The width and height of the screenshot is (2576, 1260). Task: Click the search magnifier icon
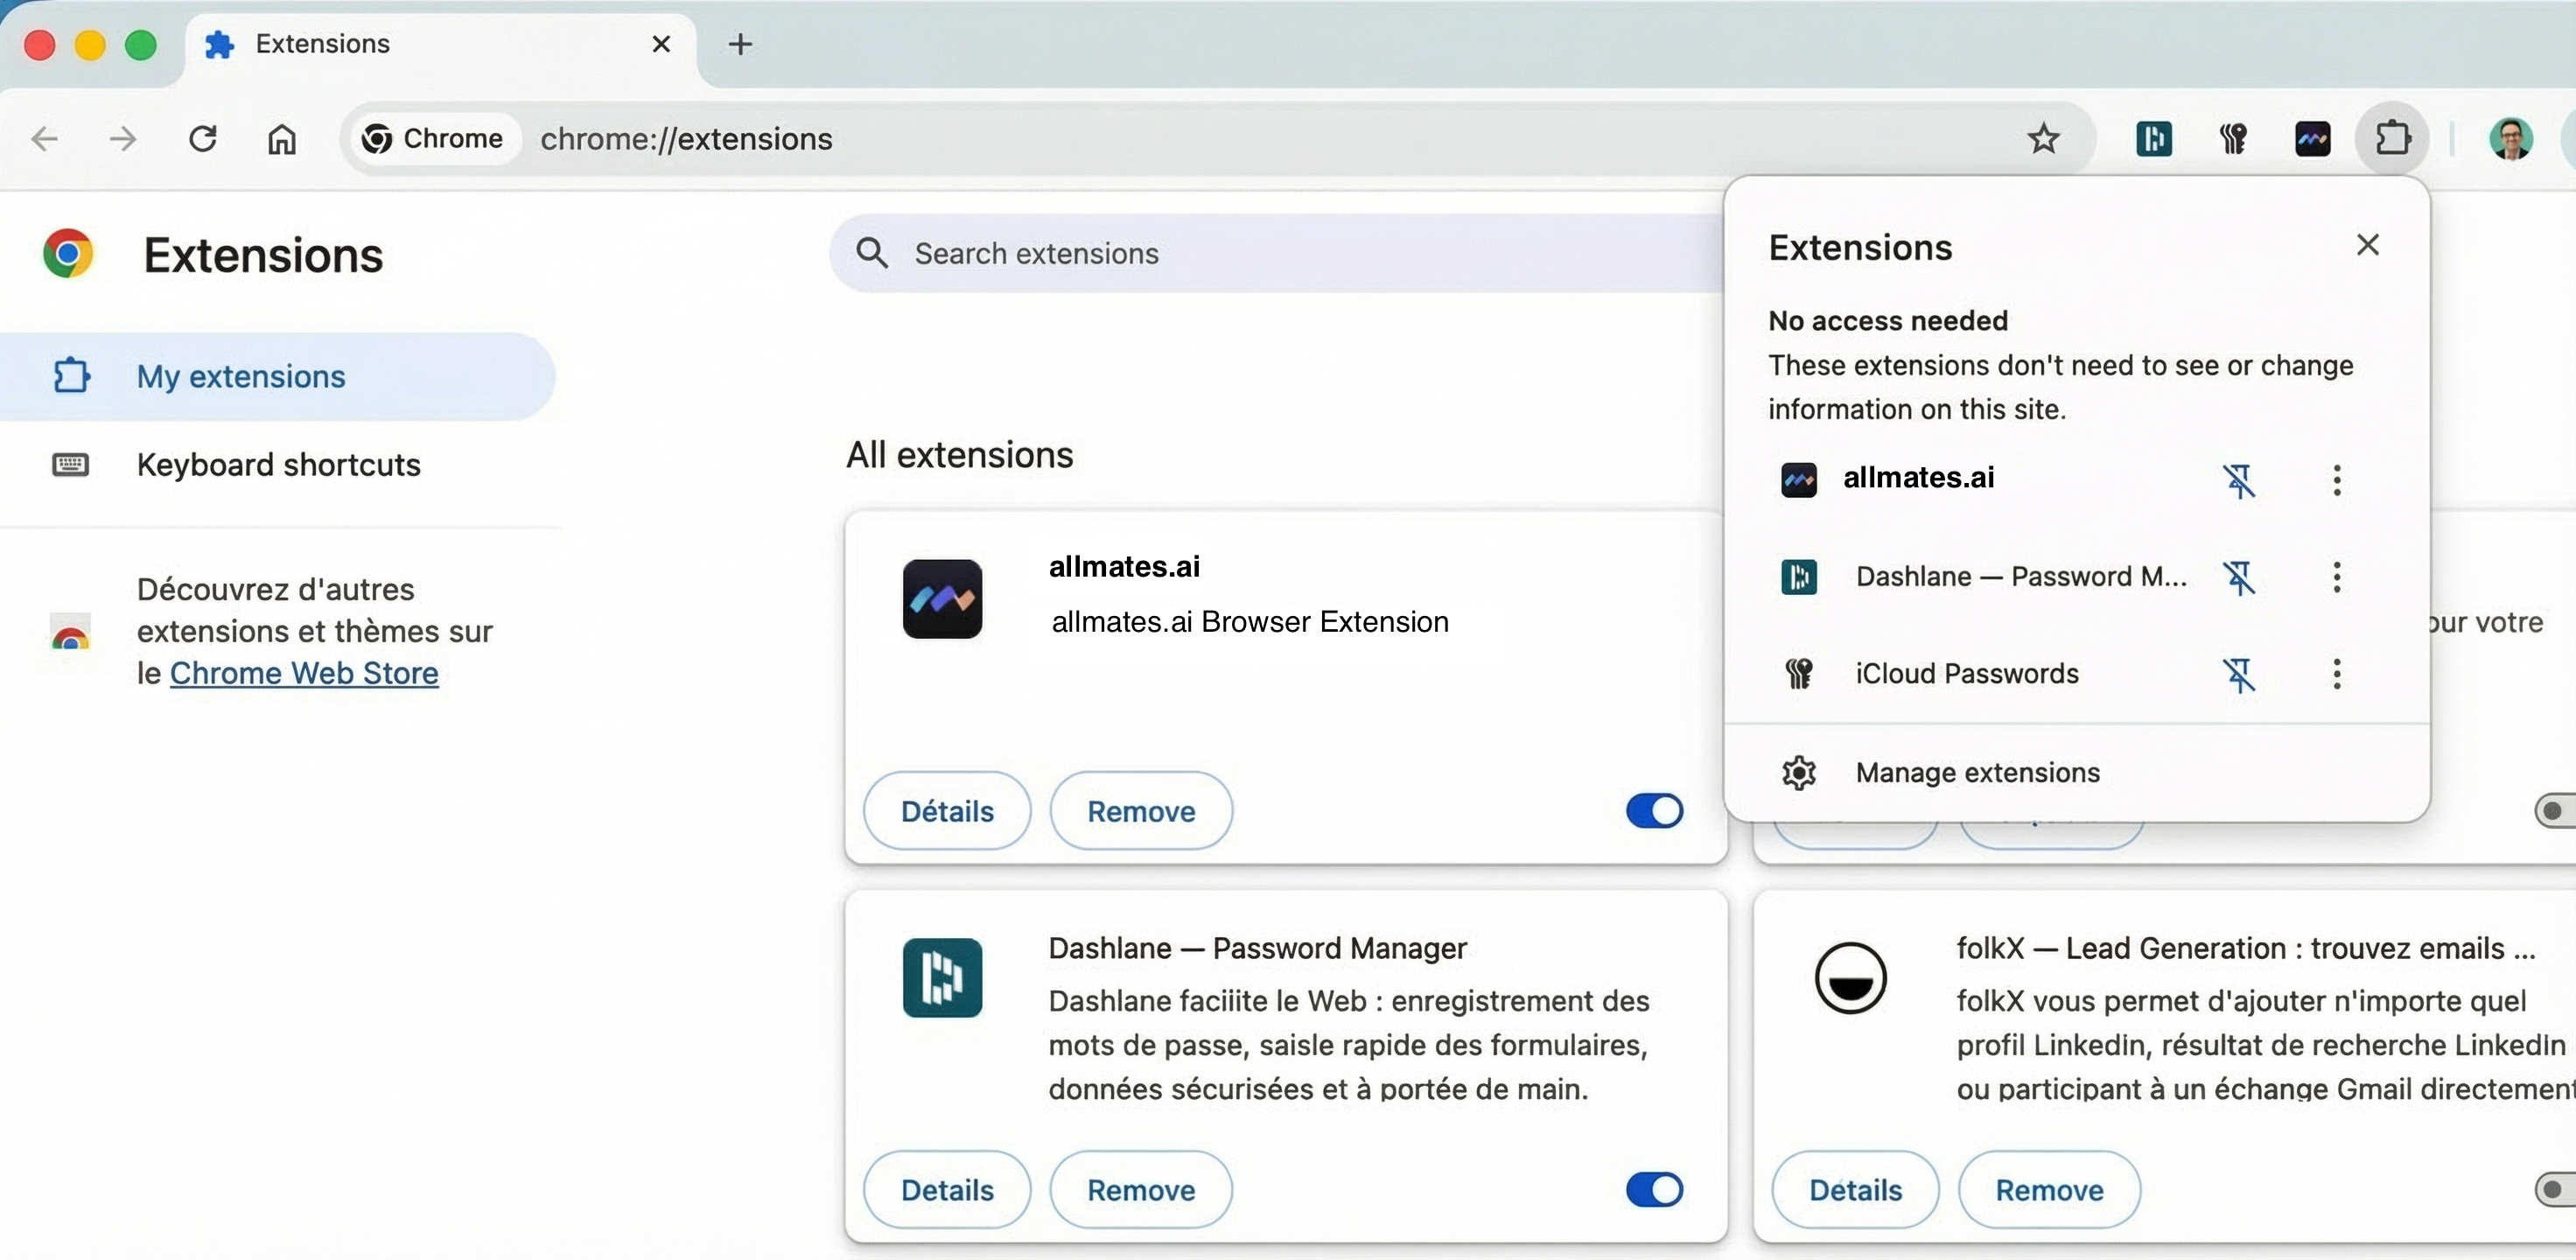tap(872, 253)
